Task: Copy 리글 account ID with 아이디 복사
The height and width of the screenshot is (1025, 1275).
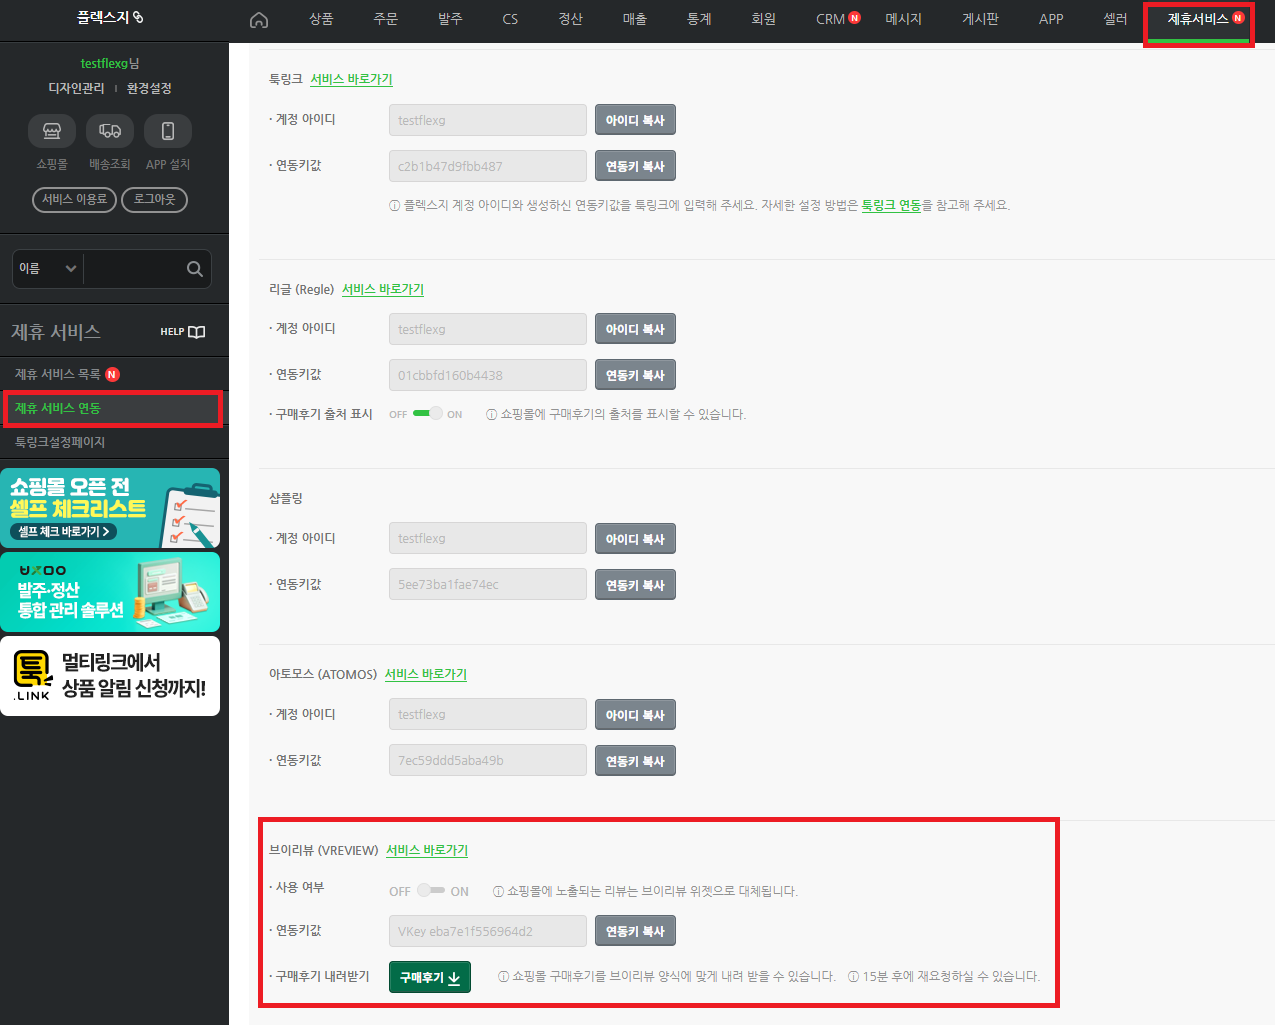Action: 635,329
